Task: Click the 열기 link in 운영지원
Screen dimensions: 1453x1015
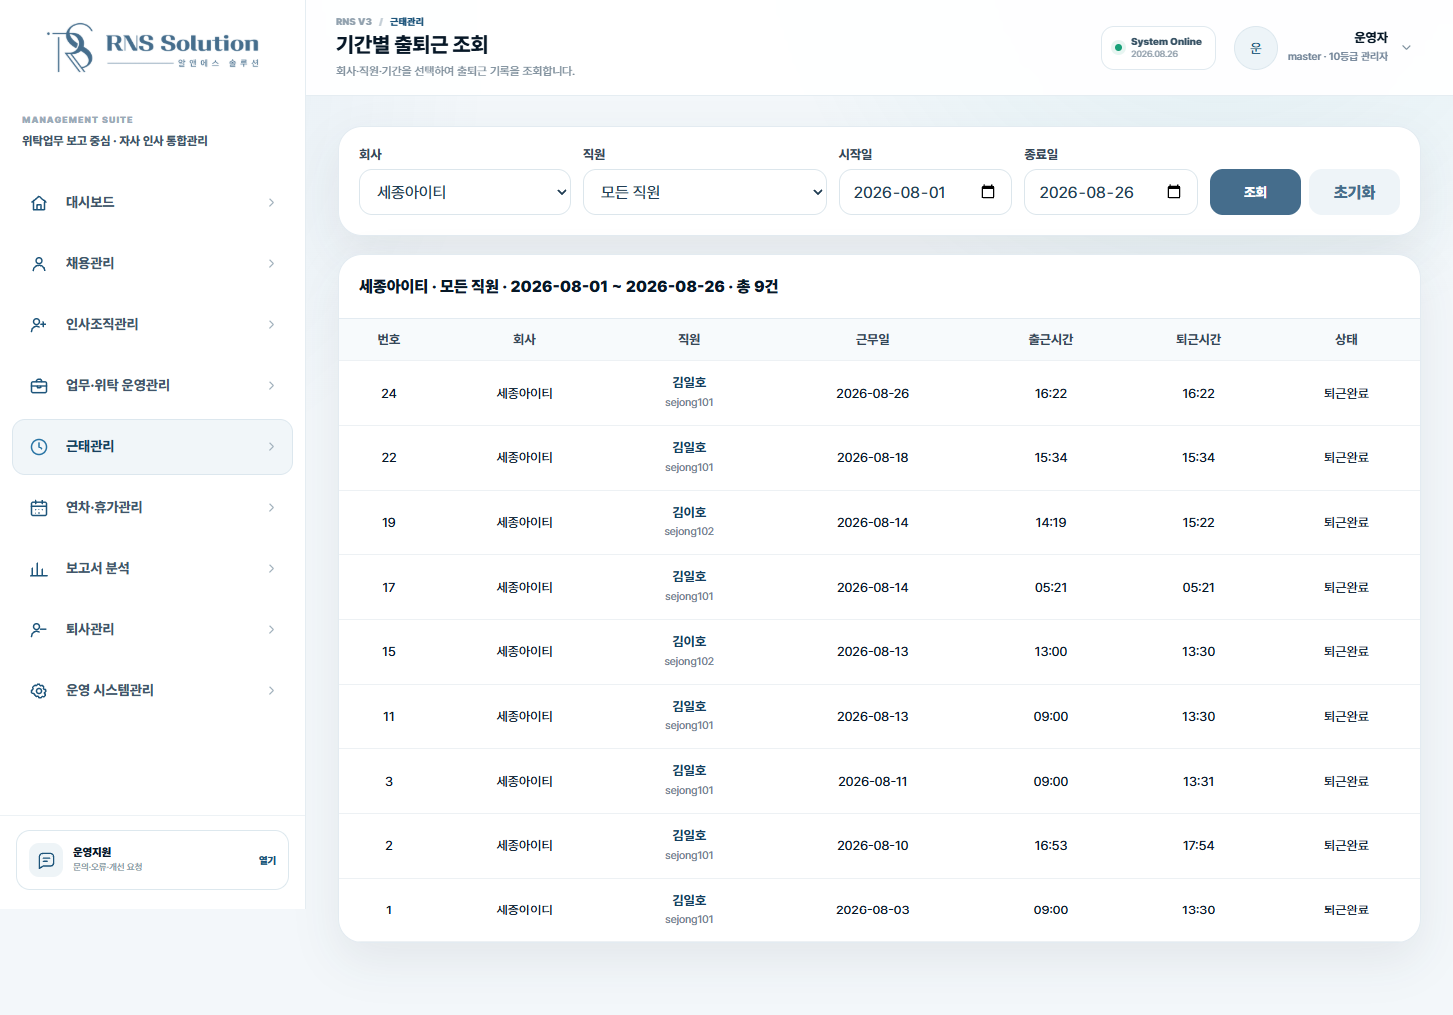Action: pos(267,861)
